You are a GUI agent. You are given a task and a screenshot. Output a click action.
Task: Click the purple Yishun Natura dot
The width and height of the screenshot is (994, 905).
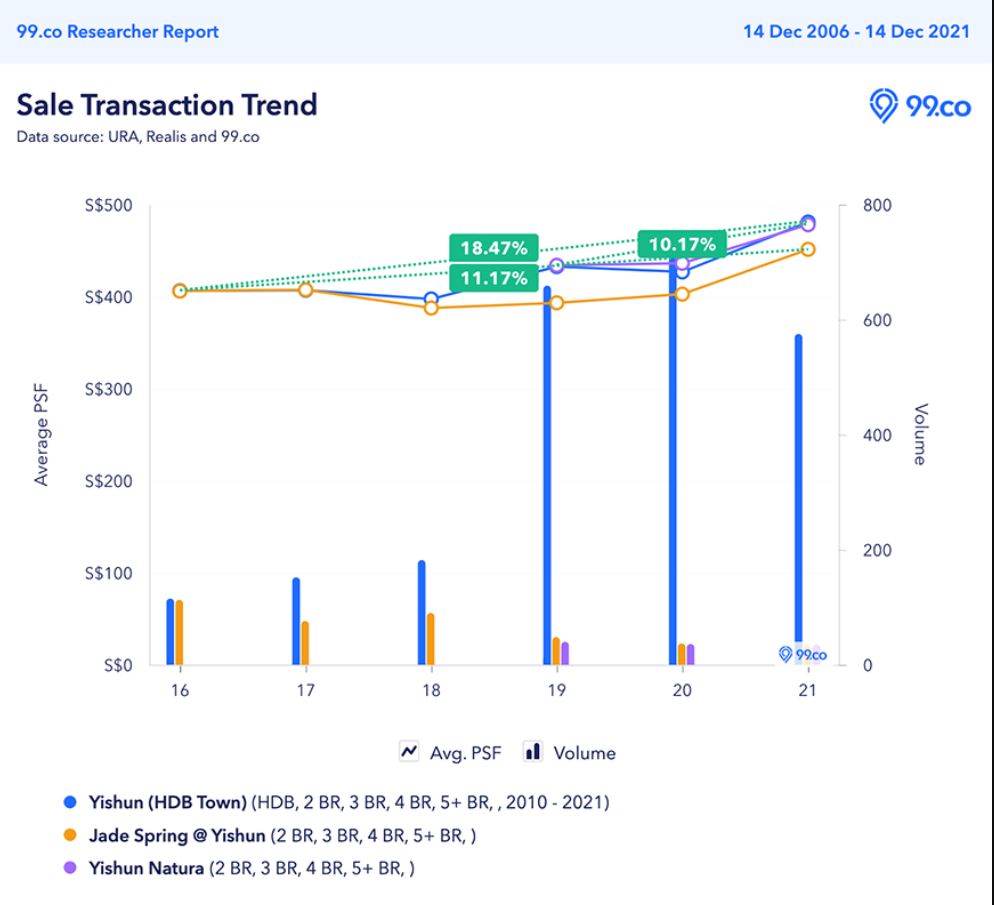70,868
